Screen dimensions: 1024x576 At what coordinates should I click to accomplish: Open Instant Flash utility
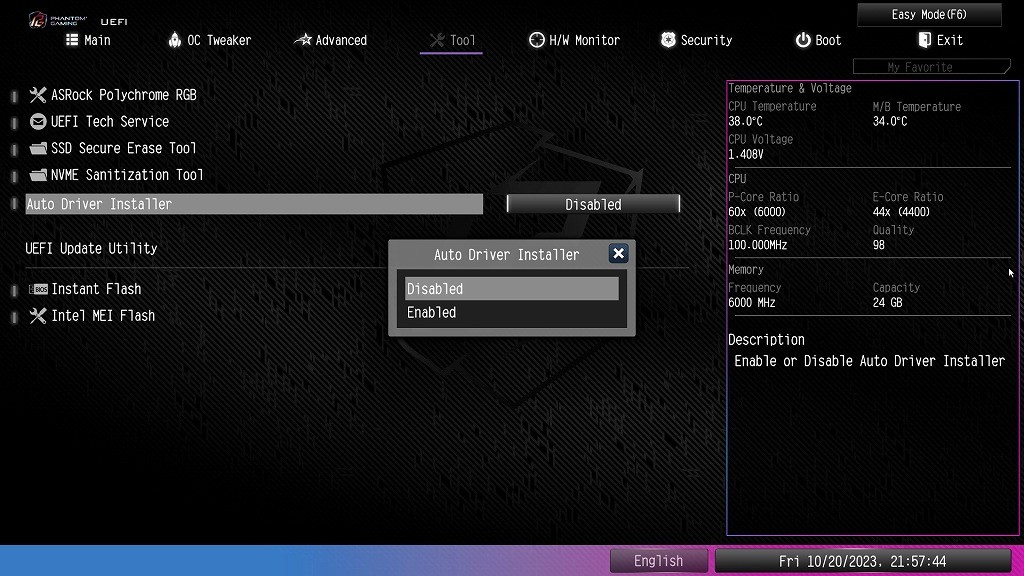click(96, 289)
